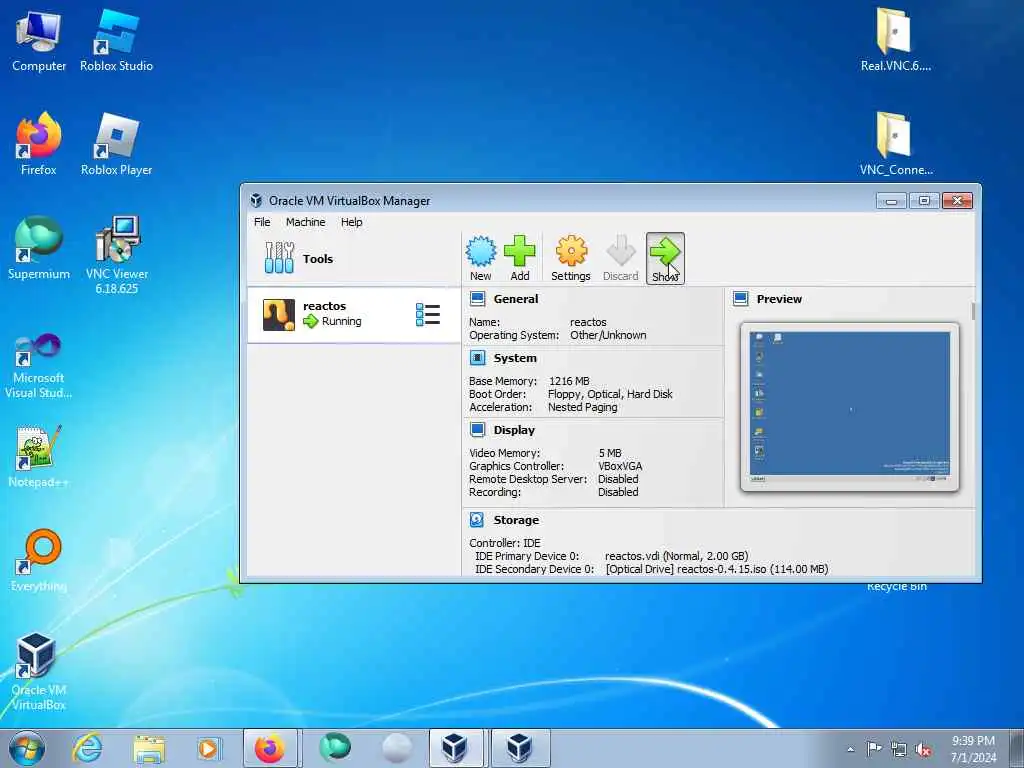1024x768 pixels.
Task: Click the Preview panel monitor icon
Action: 741,299
